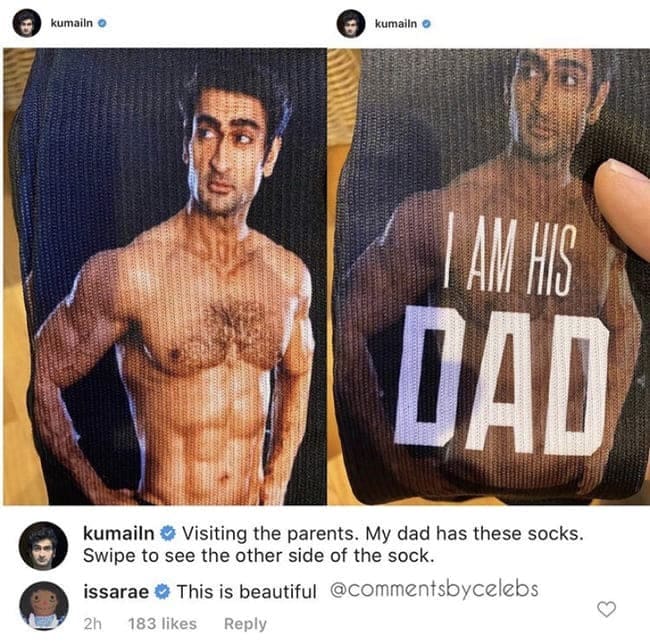Open the kumailn username in right header
650x642 pixels.
point(396,24)
